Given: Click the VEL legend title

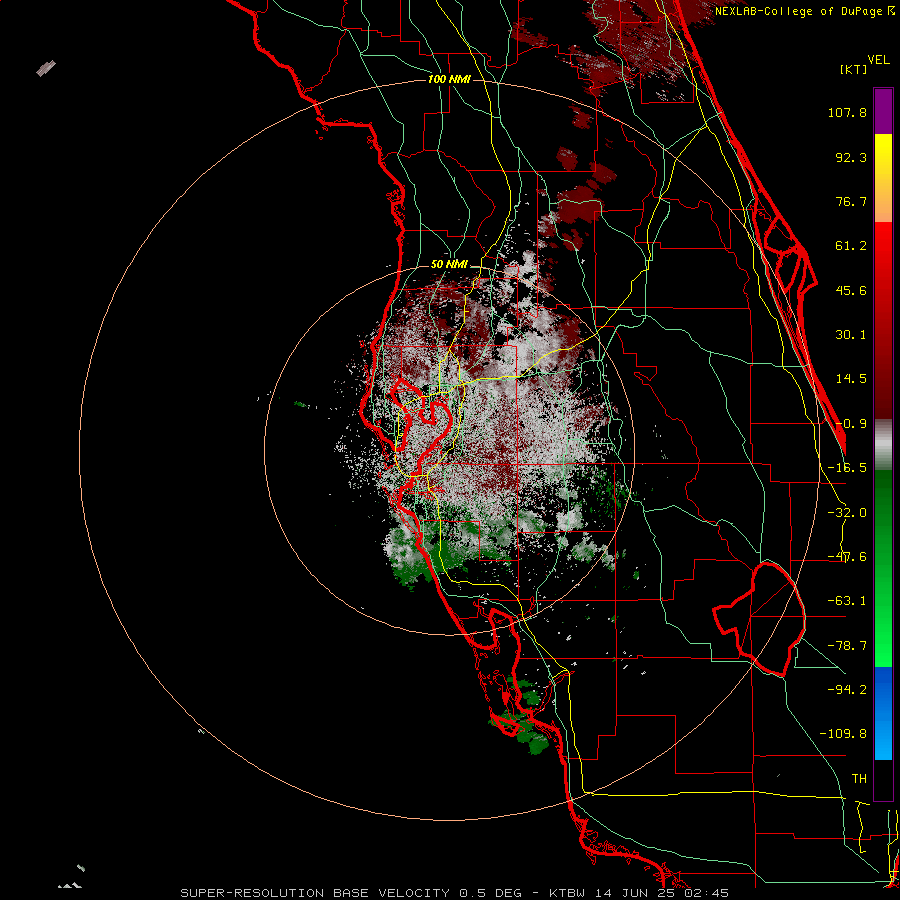Looking at the screenshot, I should tap(878, 60).
